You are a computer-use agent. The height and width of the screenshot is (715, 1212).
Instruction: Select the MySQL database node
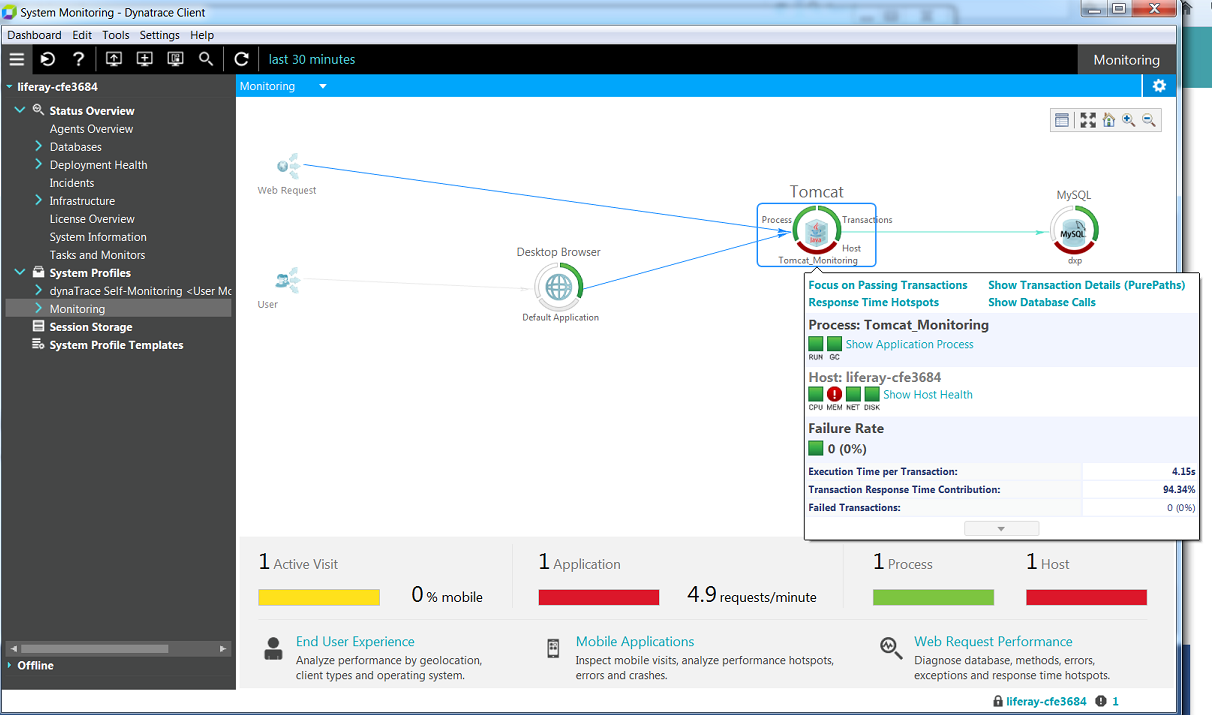coord(1074,231)
